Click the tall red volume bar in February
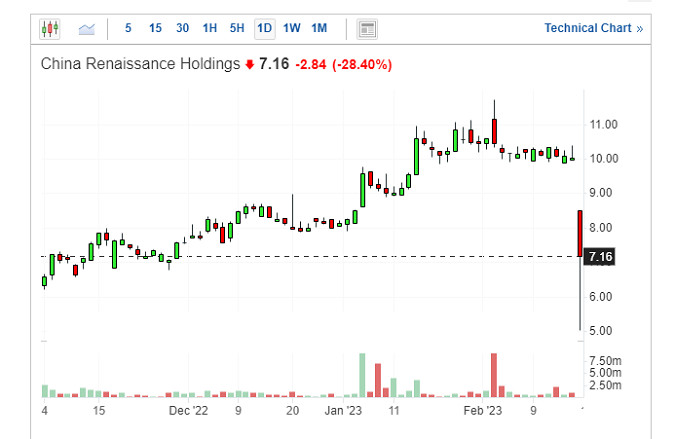The height and width of the screenshot is (439, 675). (x=494, y=375)
